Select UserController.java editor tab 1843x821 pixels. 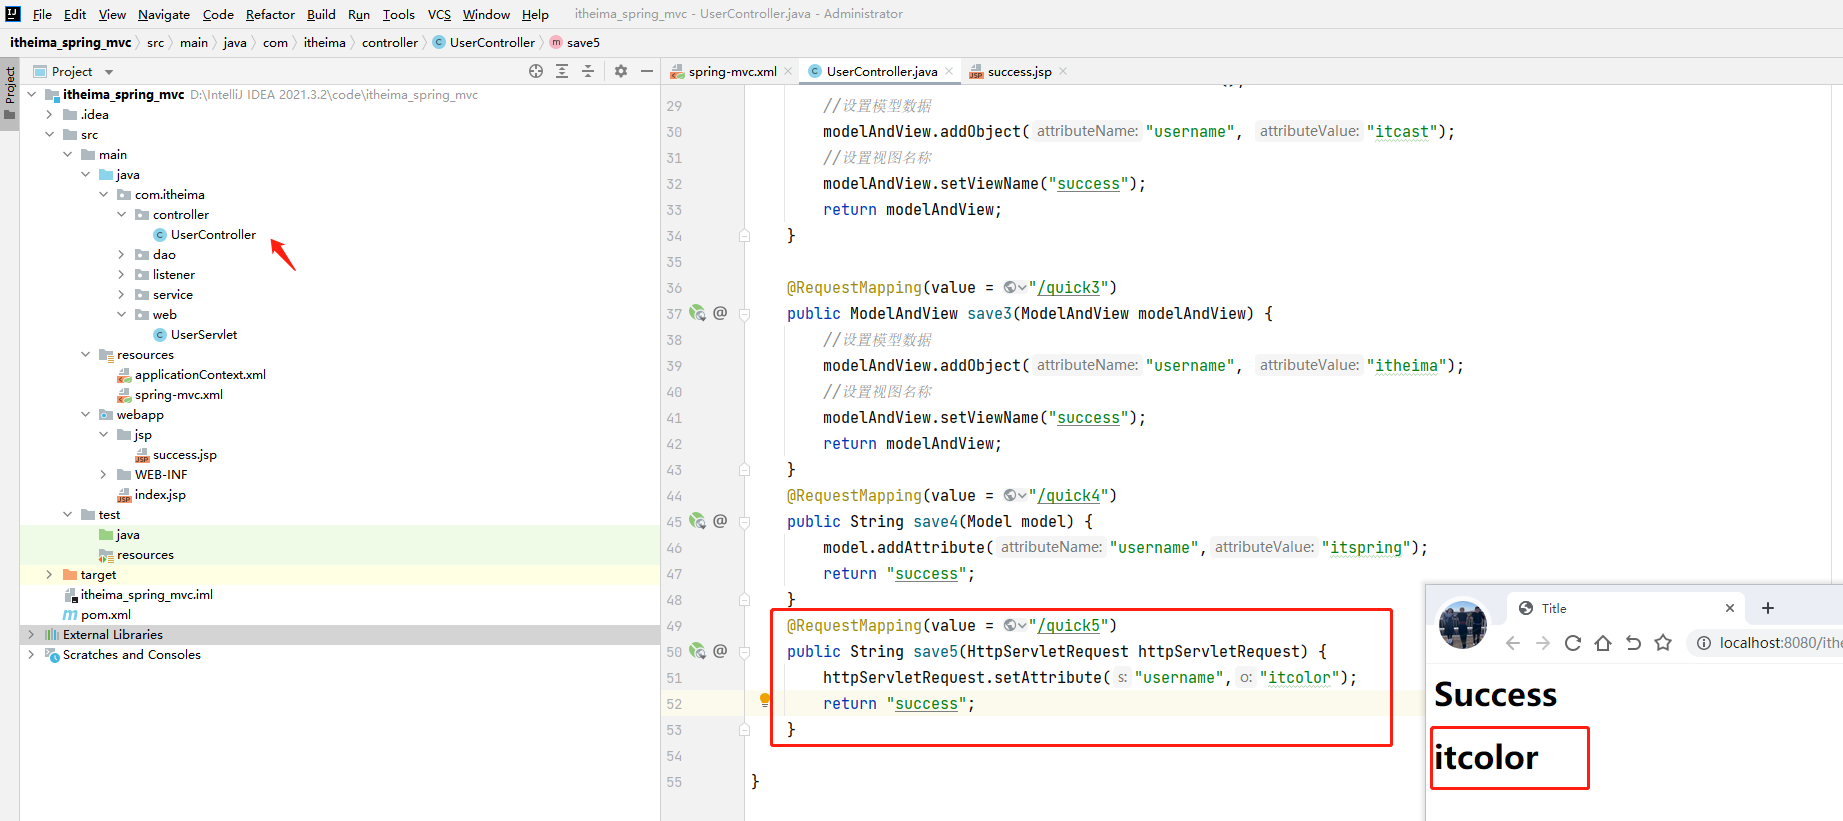(880, 71)
